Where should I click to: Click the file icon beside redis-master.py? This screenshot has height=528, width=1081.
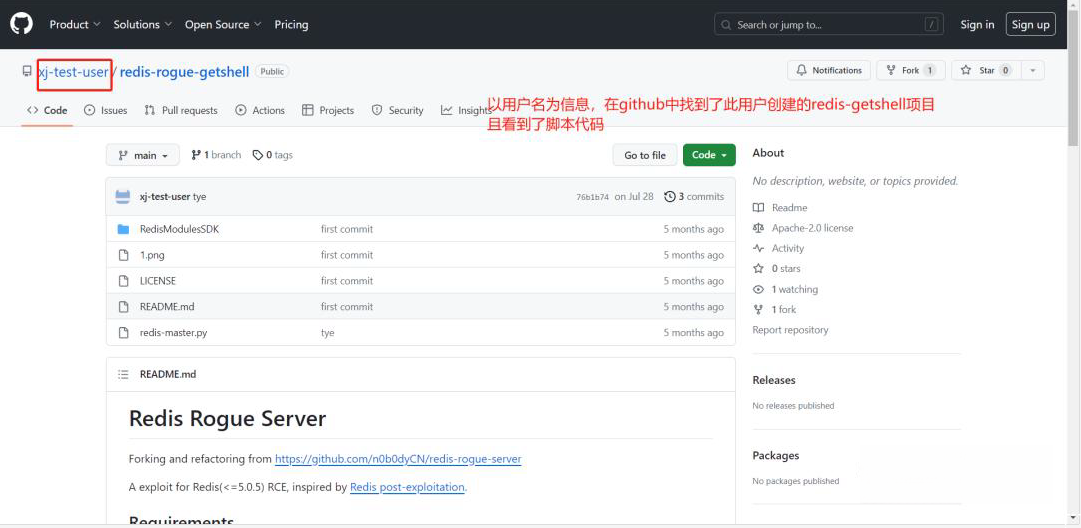pos(123,332)
